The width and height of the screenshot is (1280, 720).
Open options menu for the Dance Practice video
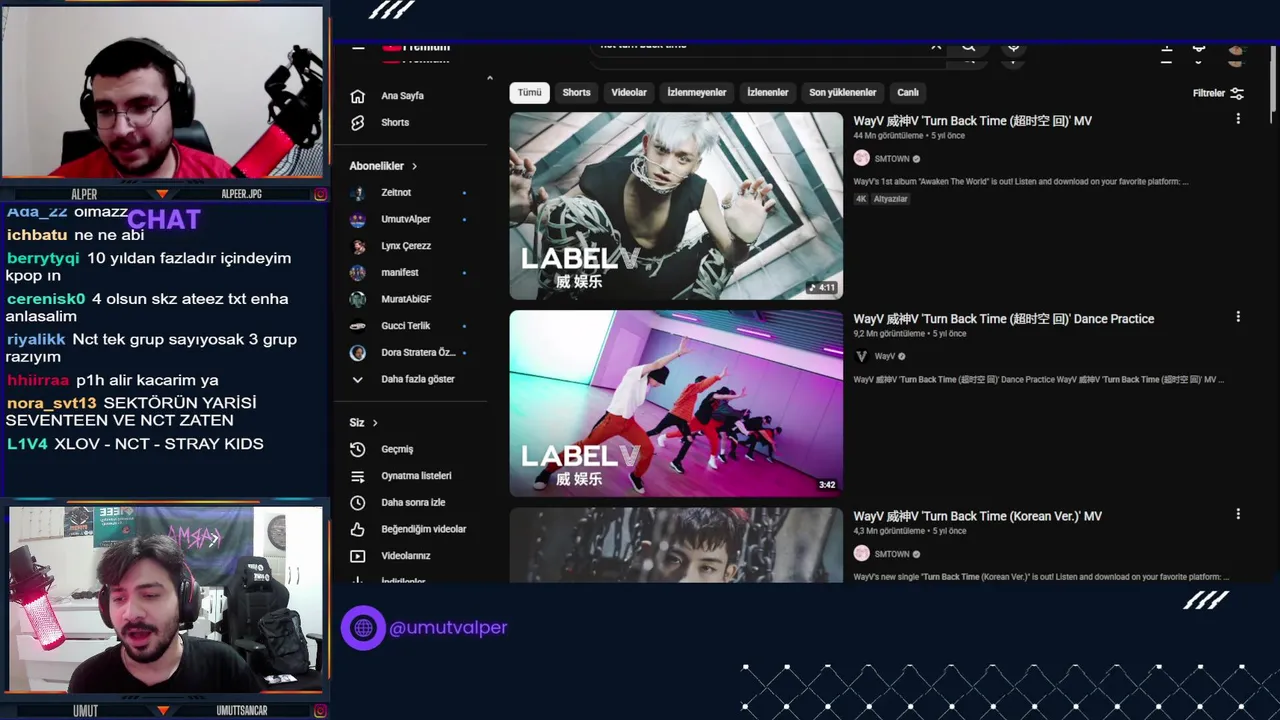click(1238, 317)
